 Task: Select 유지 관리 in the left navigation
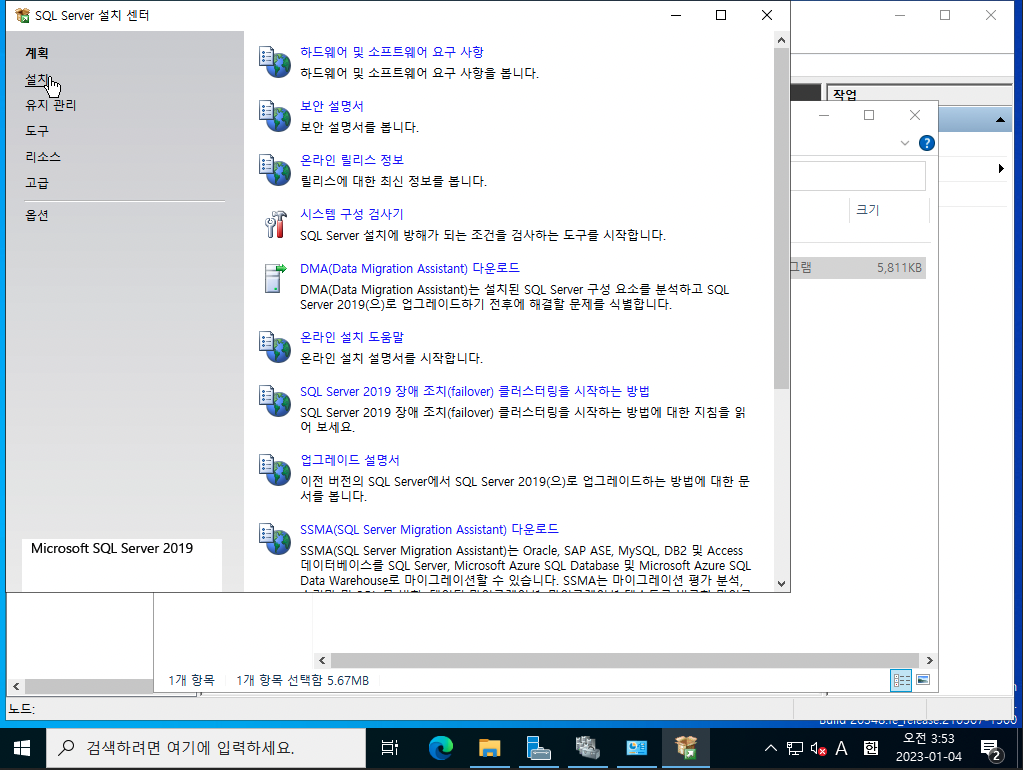click(x=51, y=105)
